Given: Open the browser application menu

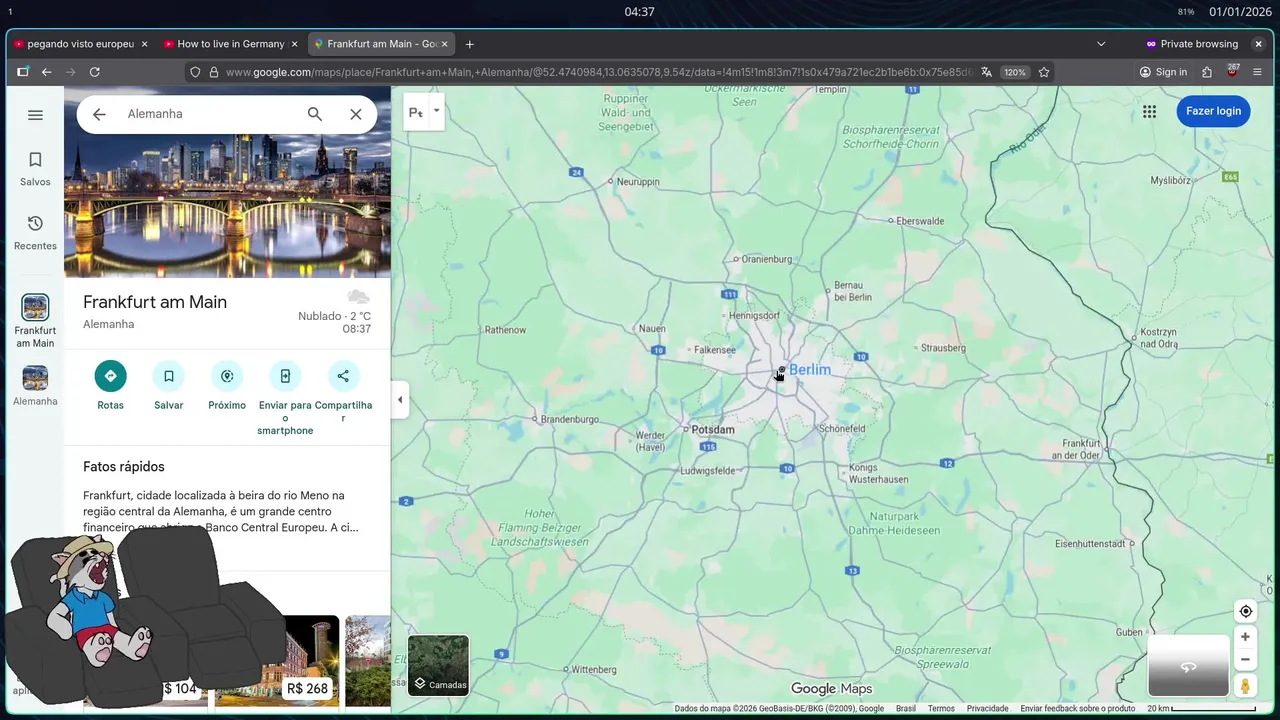Looking at the screenshot, I should tap(1258, 72).
